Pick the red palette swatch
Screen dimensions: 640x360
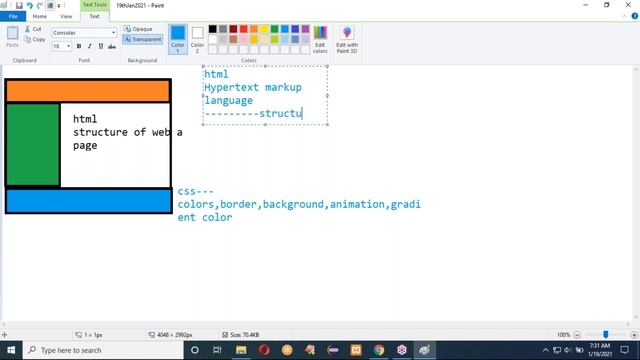click(244, 29)
